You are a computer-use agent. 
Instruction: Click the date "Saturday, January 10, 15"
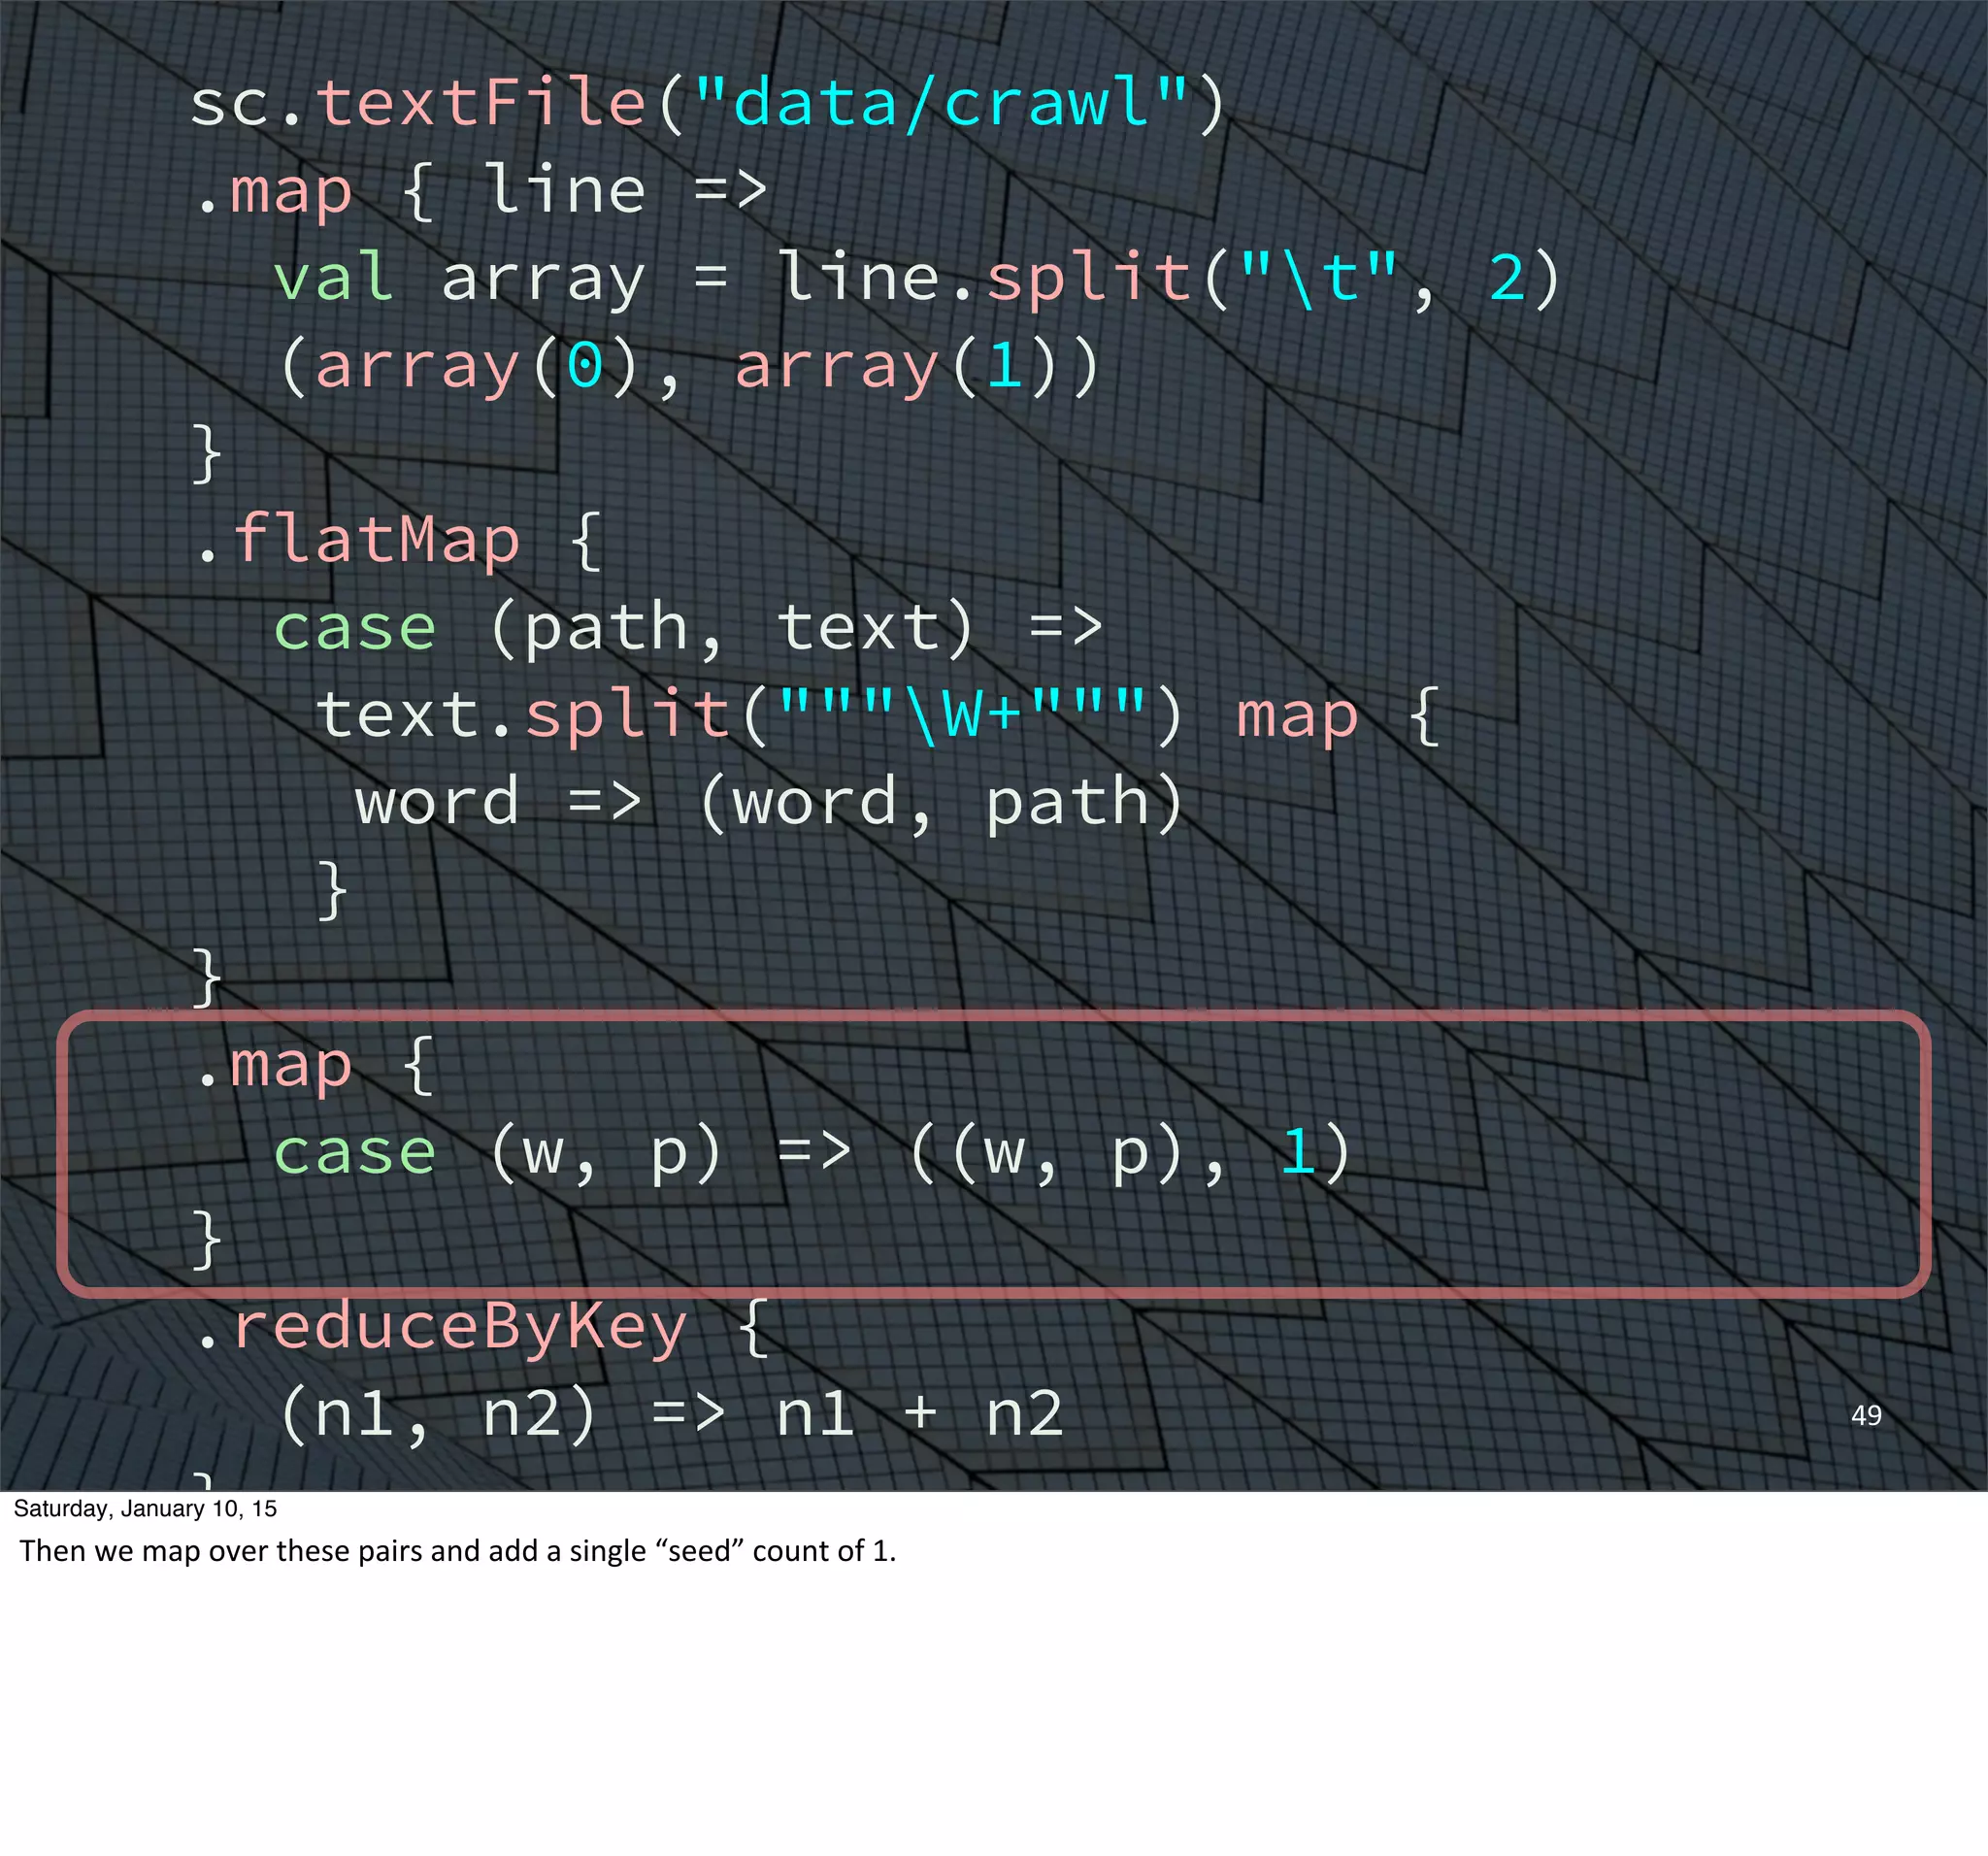145,1508
